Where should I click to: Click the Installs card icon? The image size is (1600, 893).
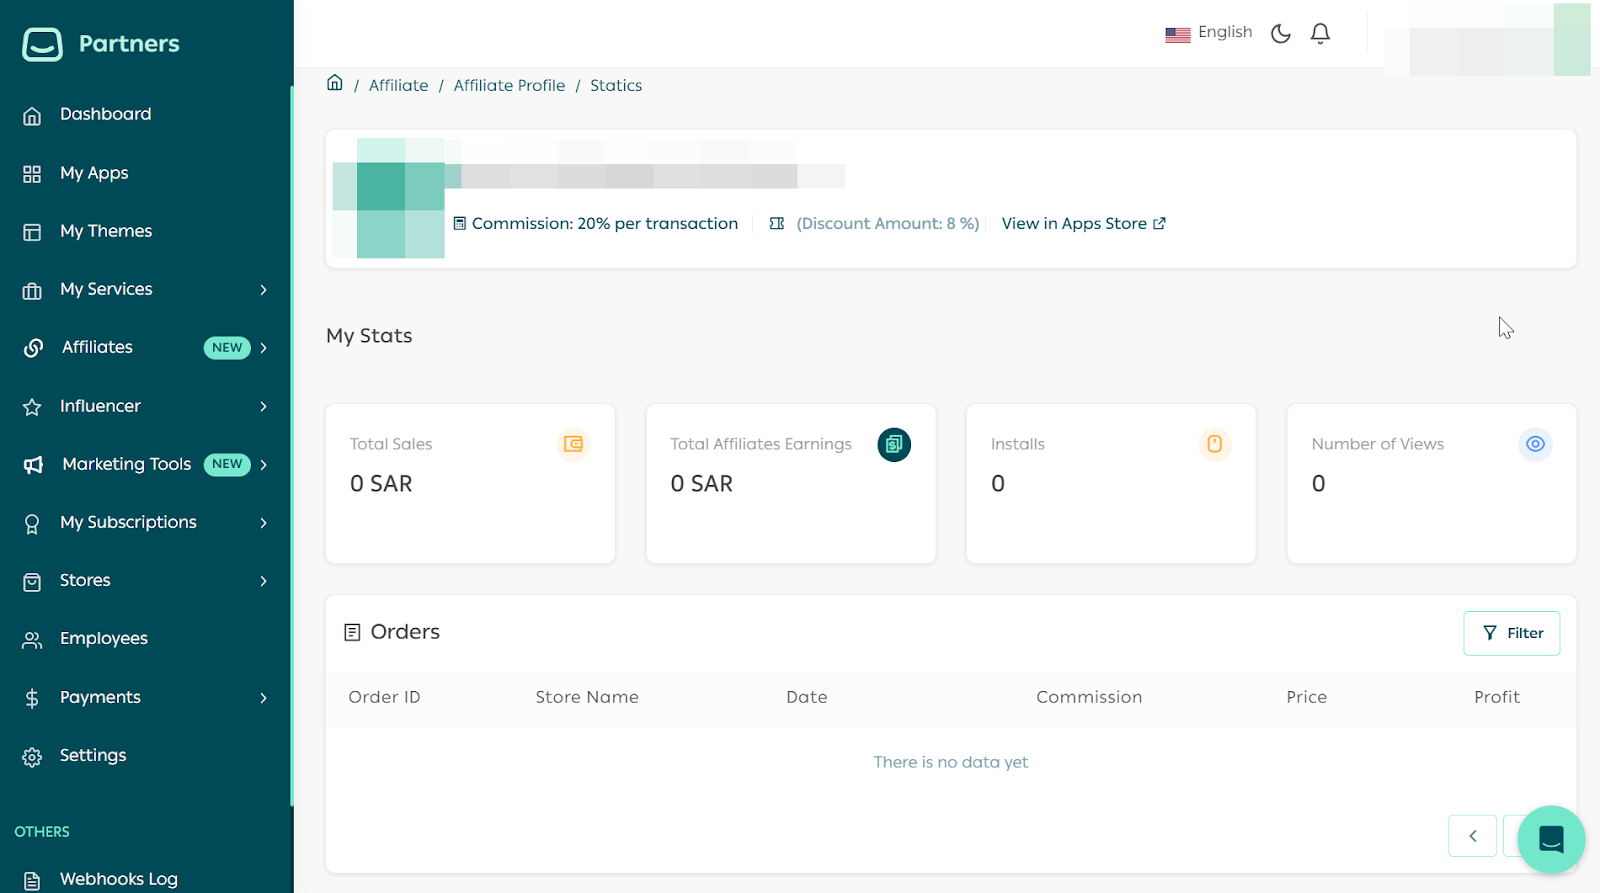coord(1214,444)
